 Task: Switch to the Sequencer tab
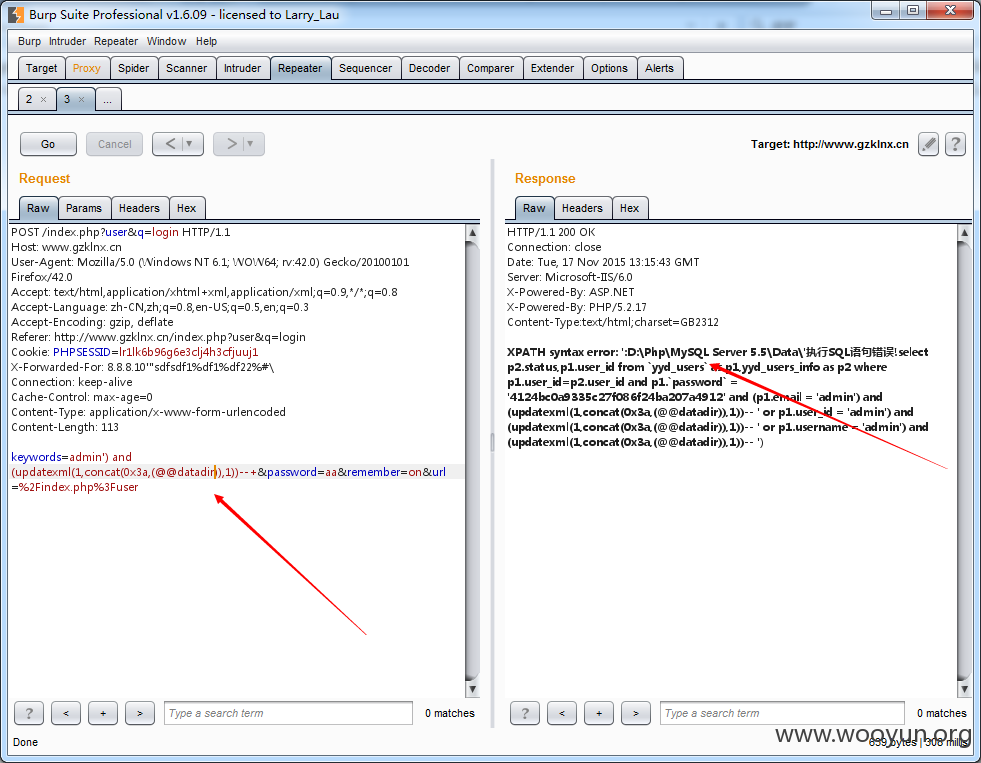(x=365, y=68)
